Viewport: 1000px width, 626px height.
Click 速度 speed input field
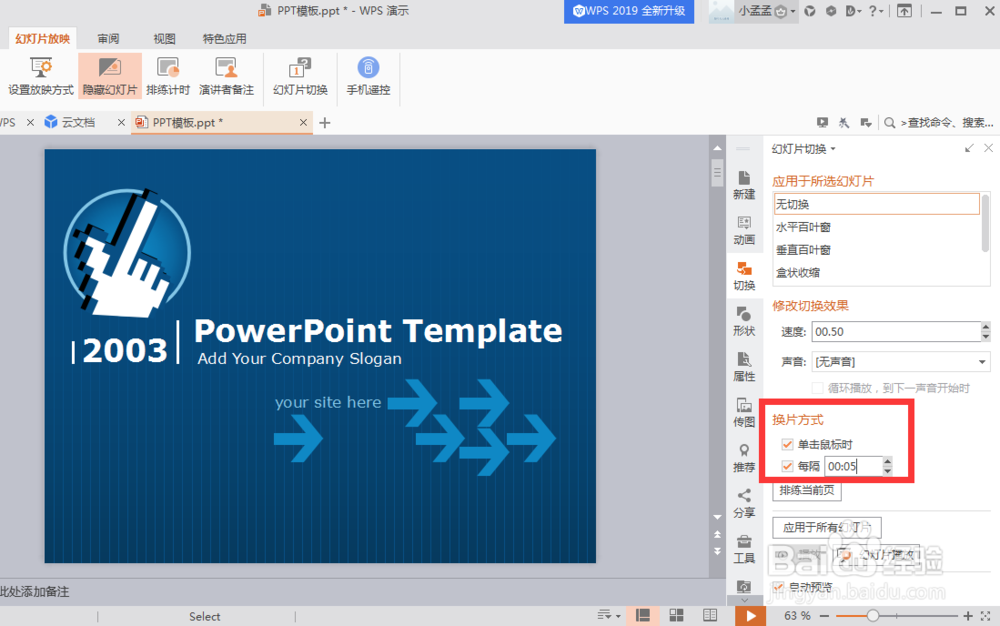point(896,331)
